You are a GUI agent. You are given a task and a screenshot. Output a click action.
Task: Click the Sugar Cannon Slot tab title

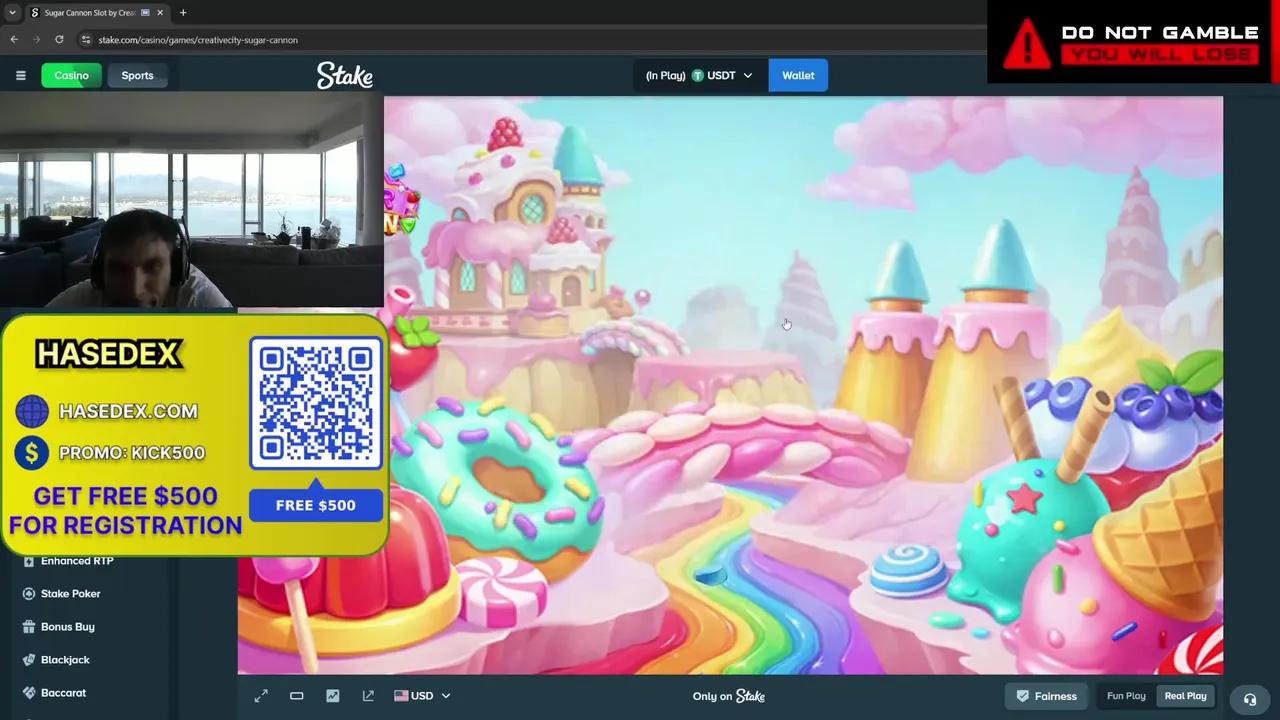(x=90, y=13)
